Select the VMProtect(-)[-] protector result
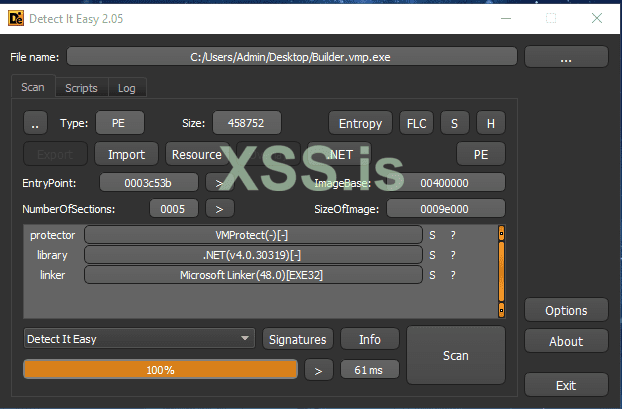The width and height of the screenshot is (622, 409). [253, 235]
